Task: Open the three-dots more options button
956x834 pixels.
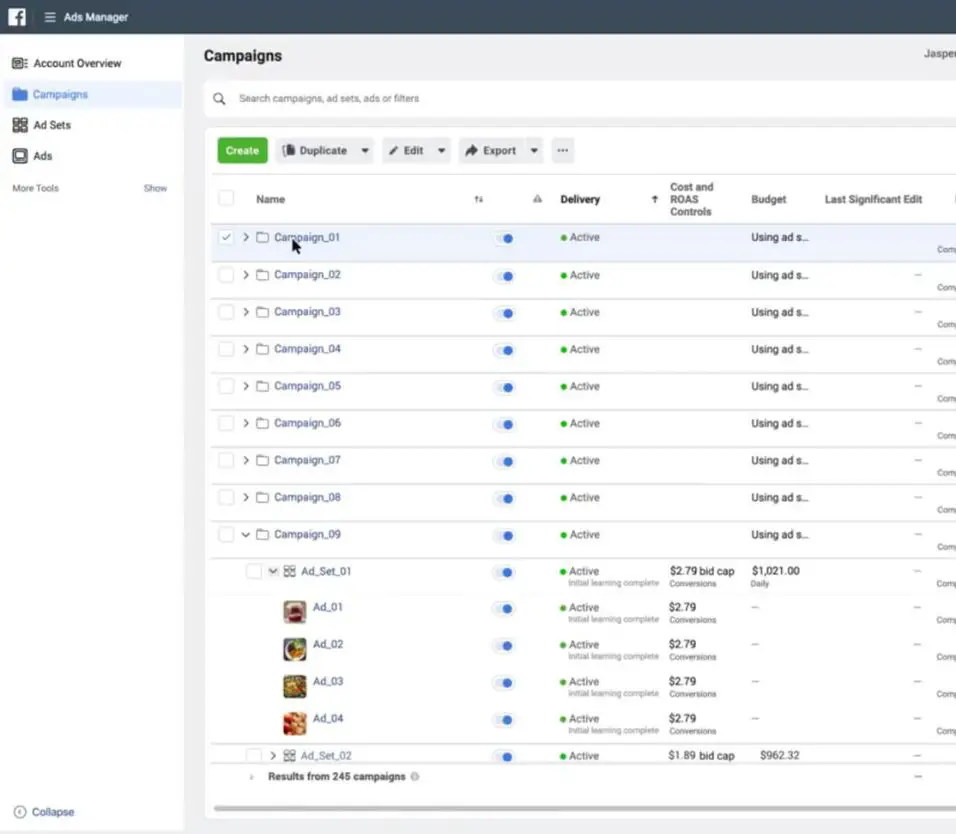Action: (563, 151)
